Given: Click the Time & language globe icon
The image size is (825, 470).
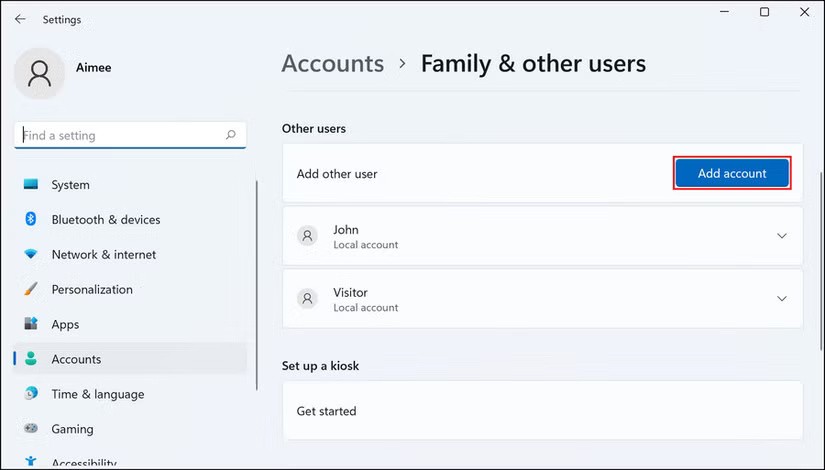Looking at the screenshot, I should tap(31, 394).
